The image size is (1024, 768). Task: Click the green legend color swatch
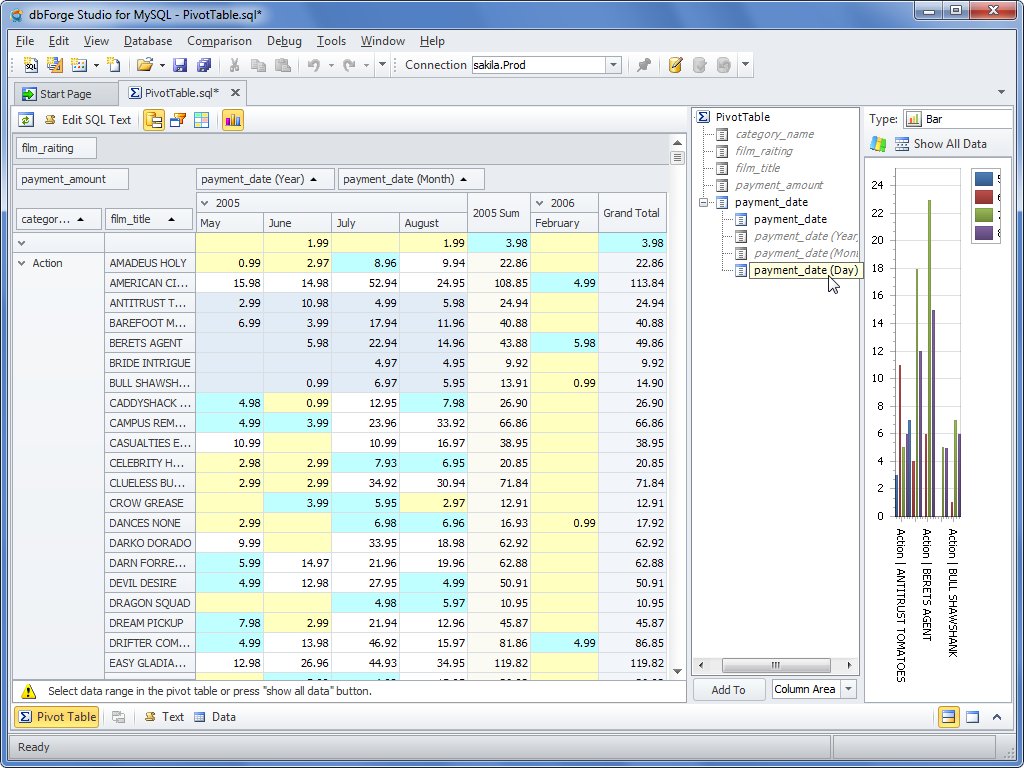[984, 215]
